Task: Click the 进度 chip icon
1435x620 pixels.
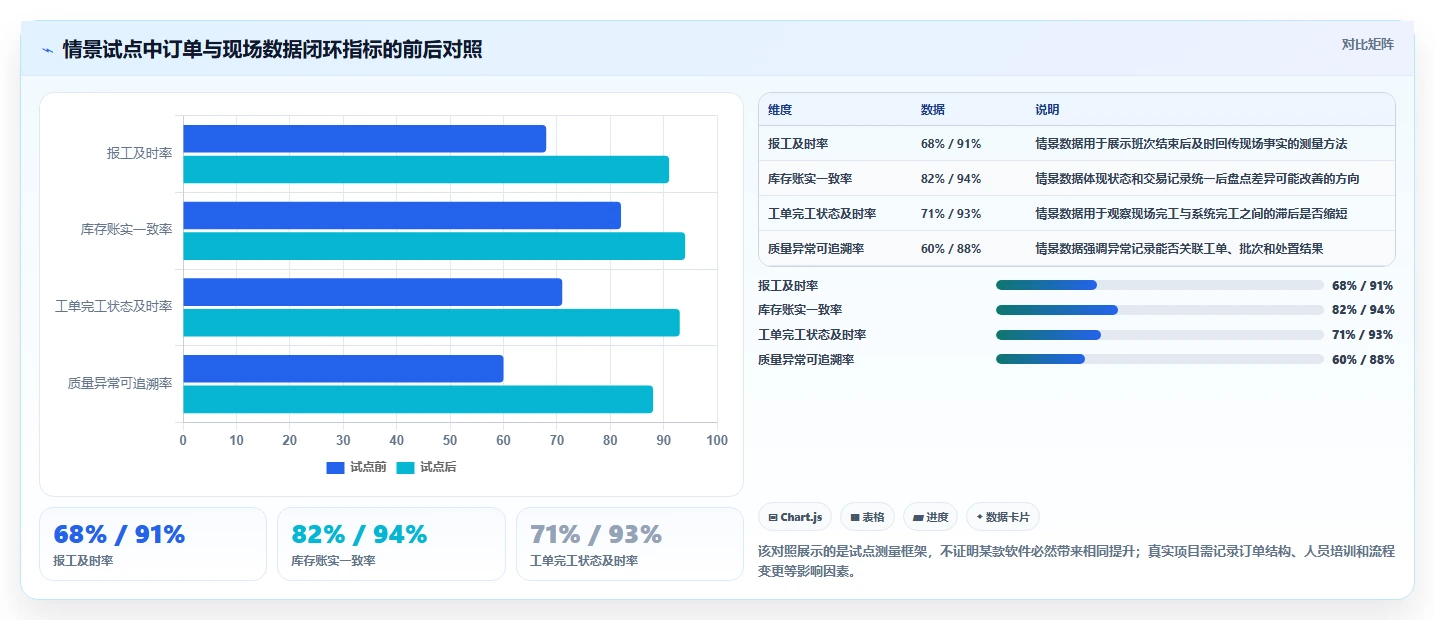Action: pos(918,518)
